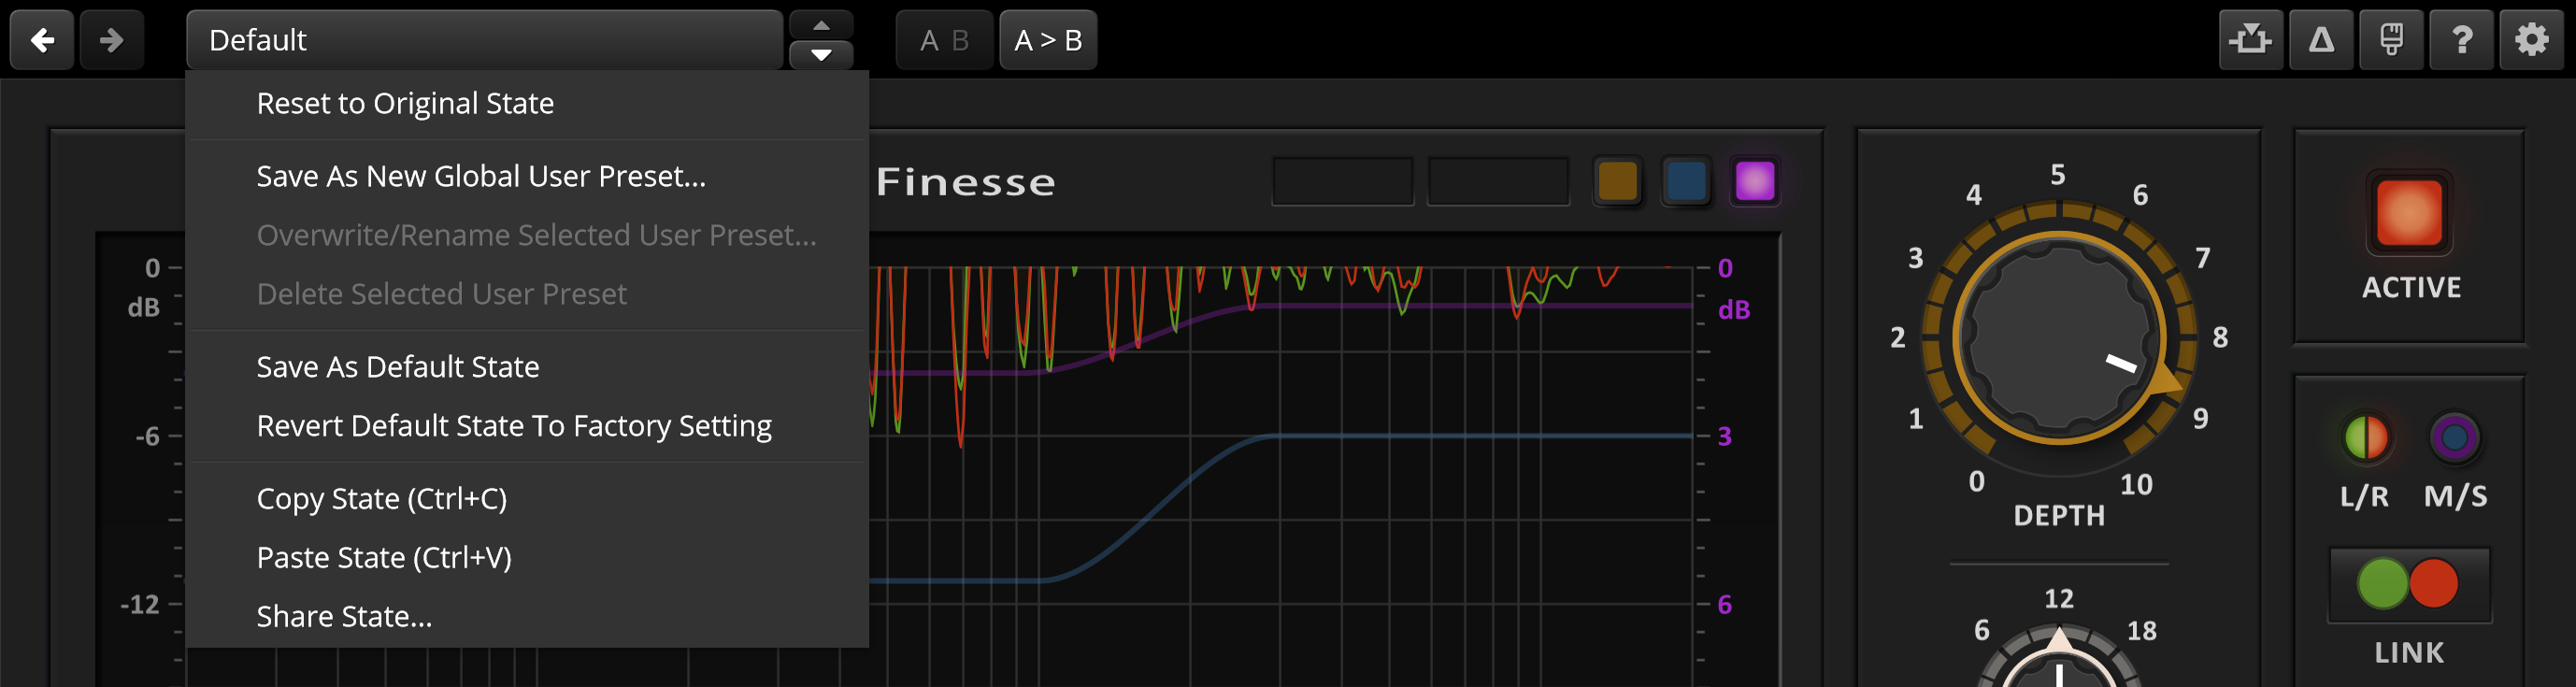Click the undo back arrow icon

tap(42, 40)
